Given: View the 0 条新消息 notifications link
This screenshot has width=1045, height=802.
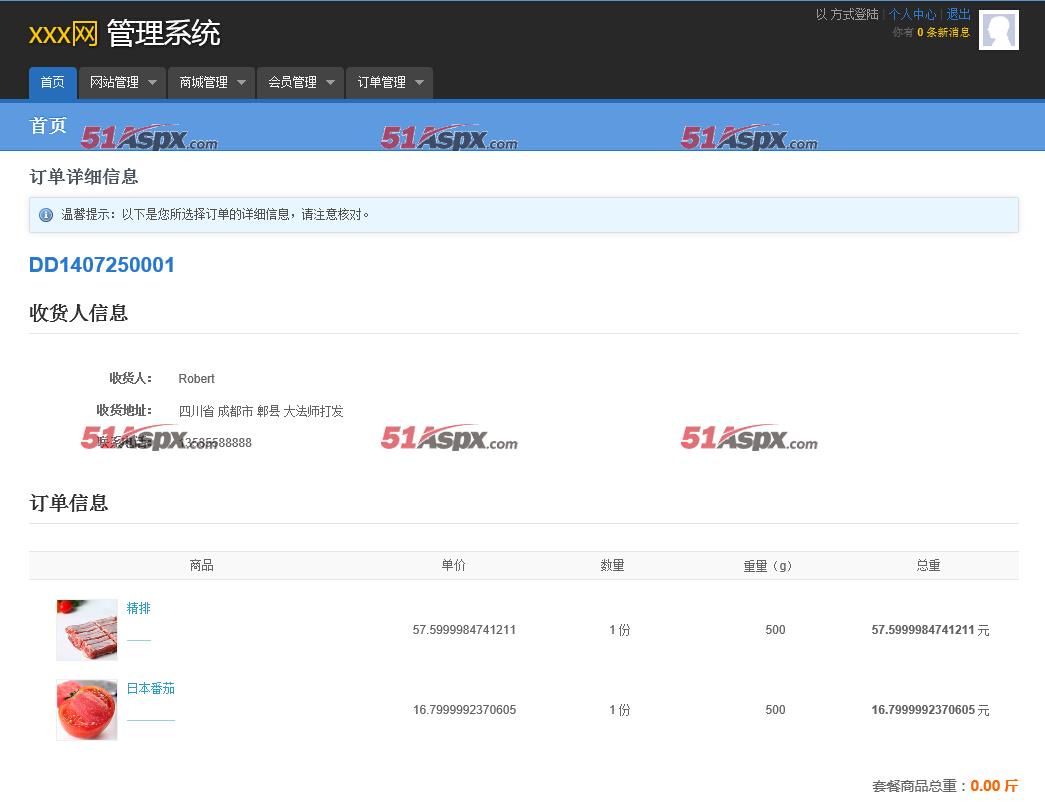Looking at the screenshot, I should coord(943,32).
